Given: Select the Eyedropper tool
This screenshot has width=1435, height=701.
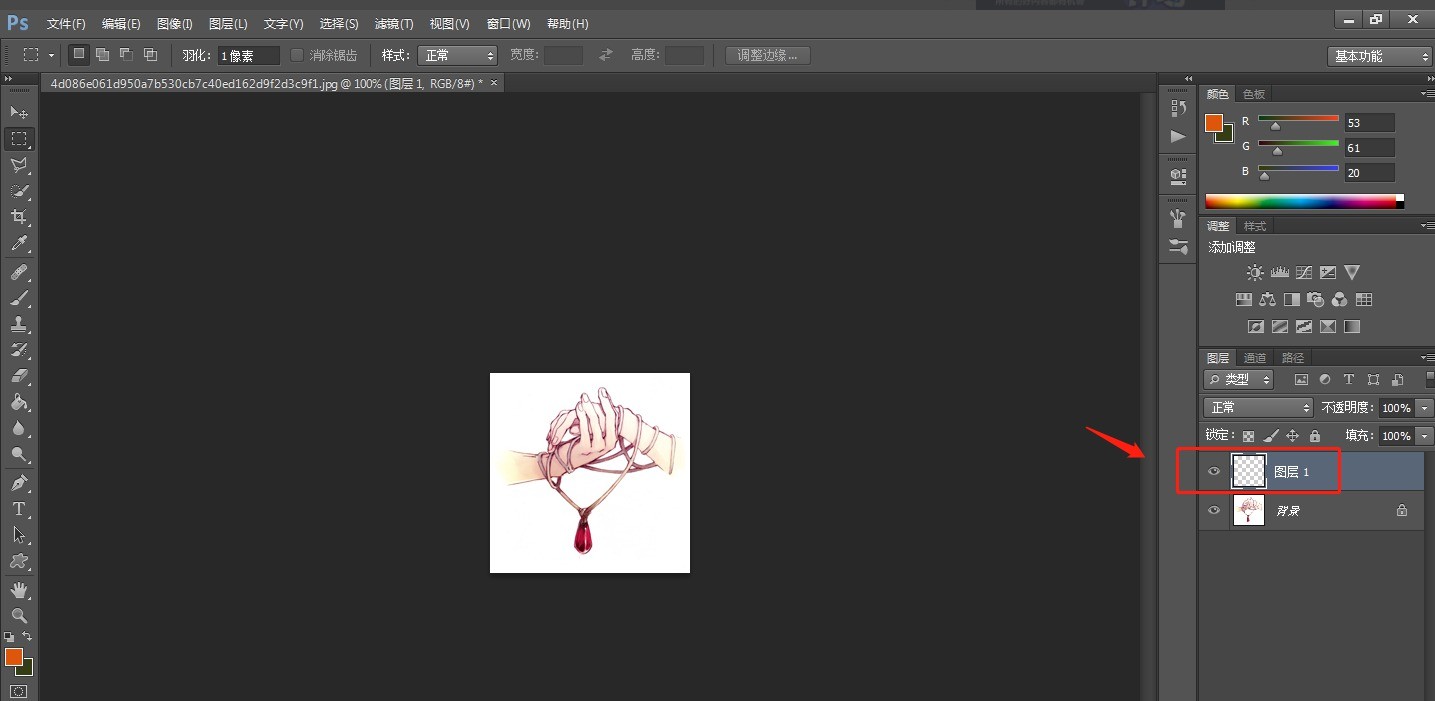Looking at the screenshot, I should point(18,243).
